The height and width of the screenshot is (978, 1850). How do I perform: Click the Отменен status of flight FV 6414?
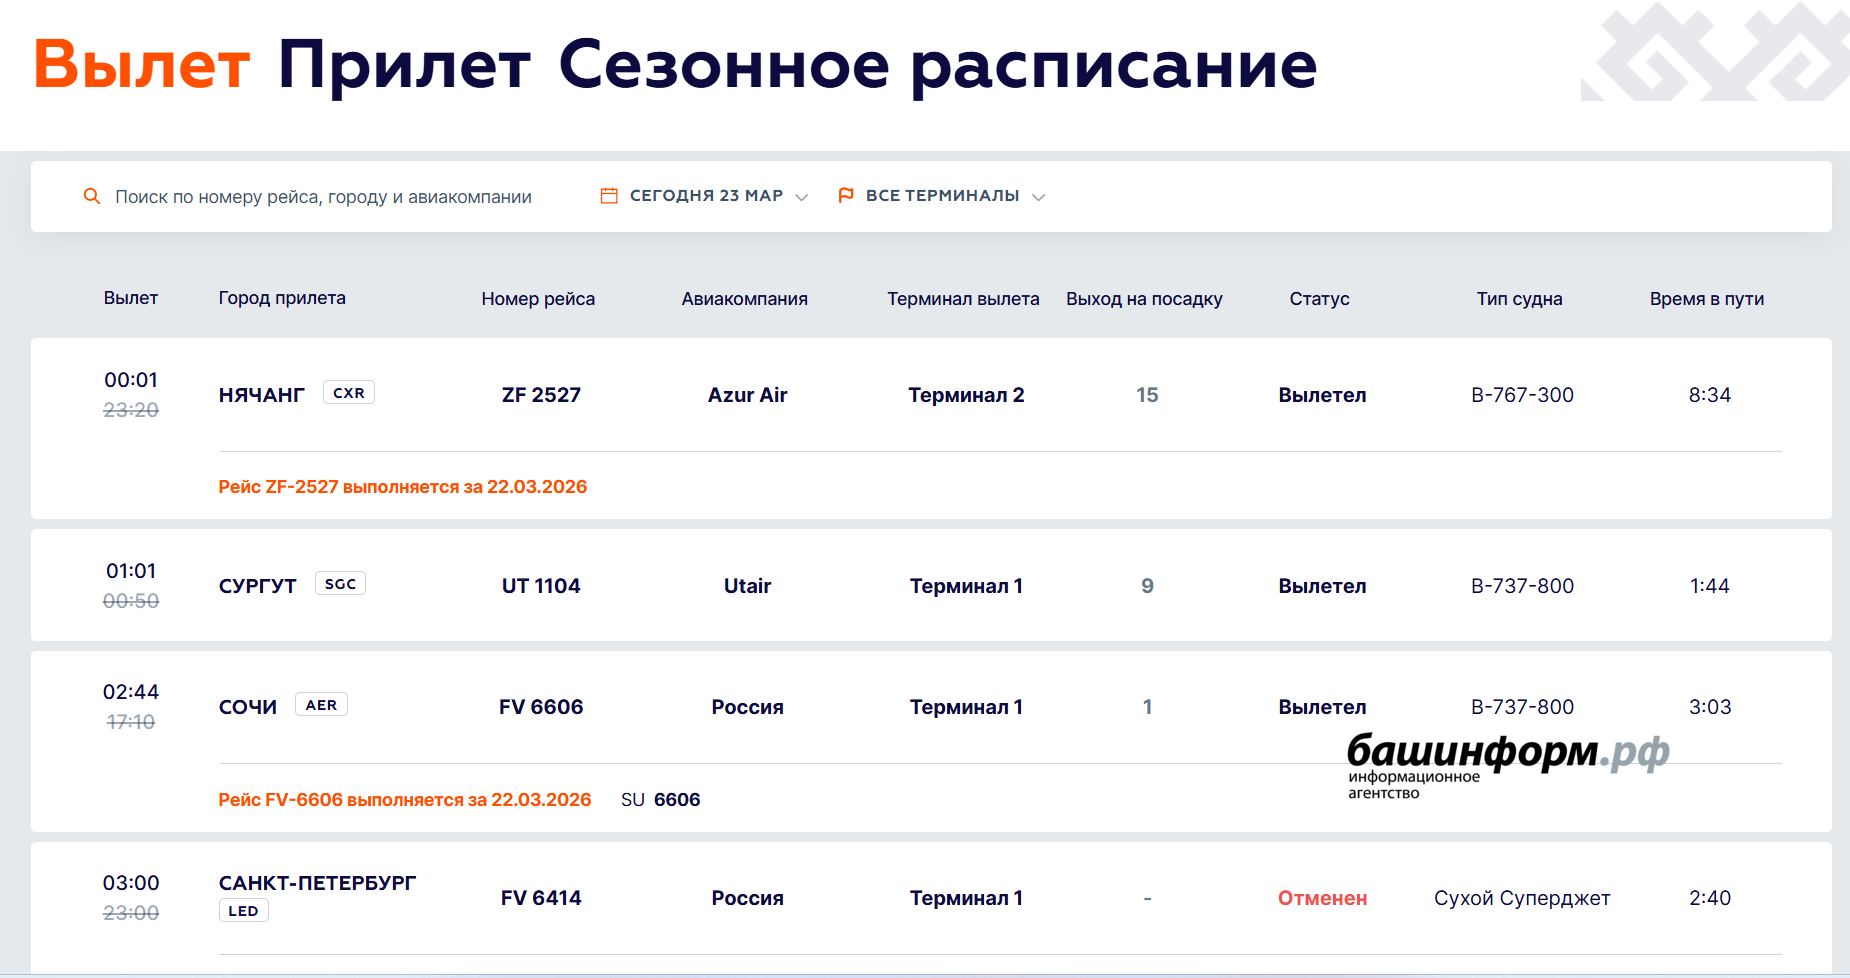coord(1322,898)
